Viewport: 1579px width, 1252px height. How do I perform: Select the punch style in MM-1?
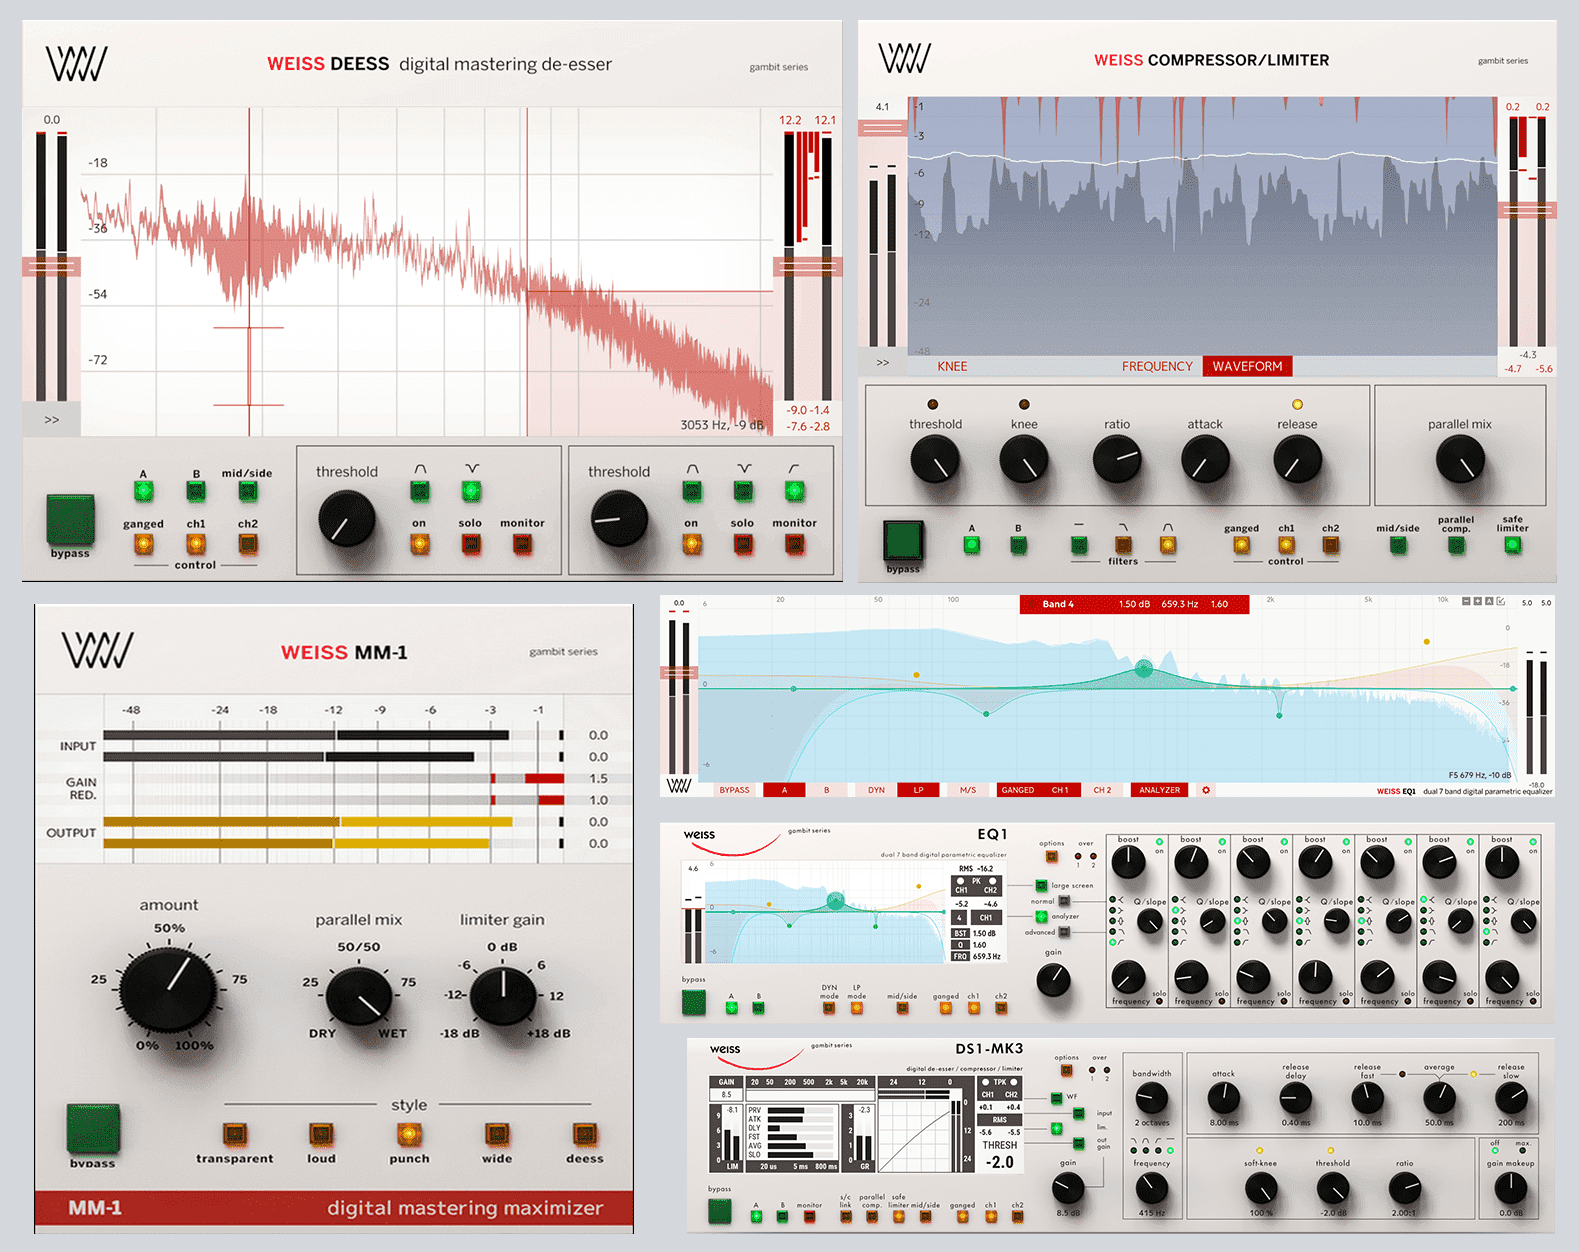[408, 1134]
